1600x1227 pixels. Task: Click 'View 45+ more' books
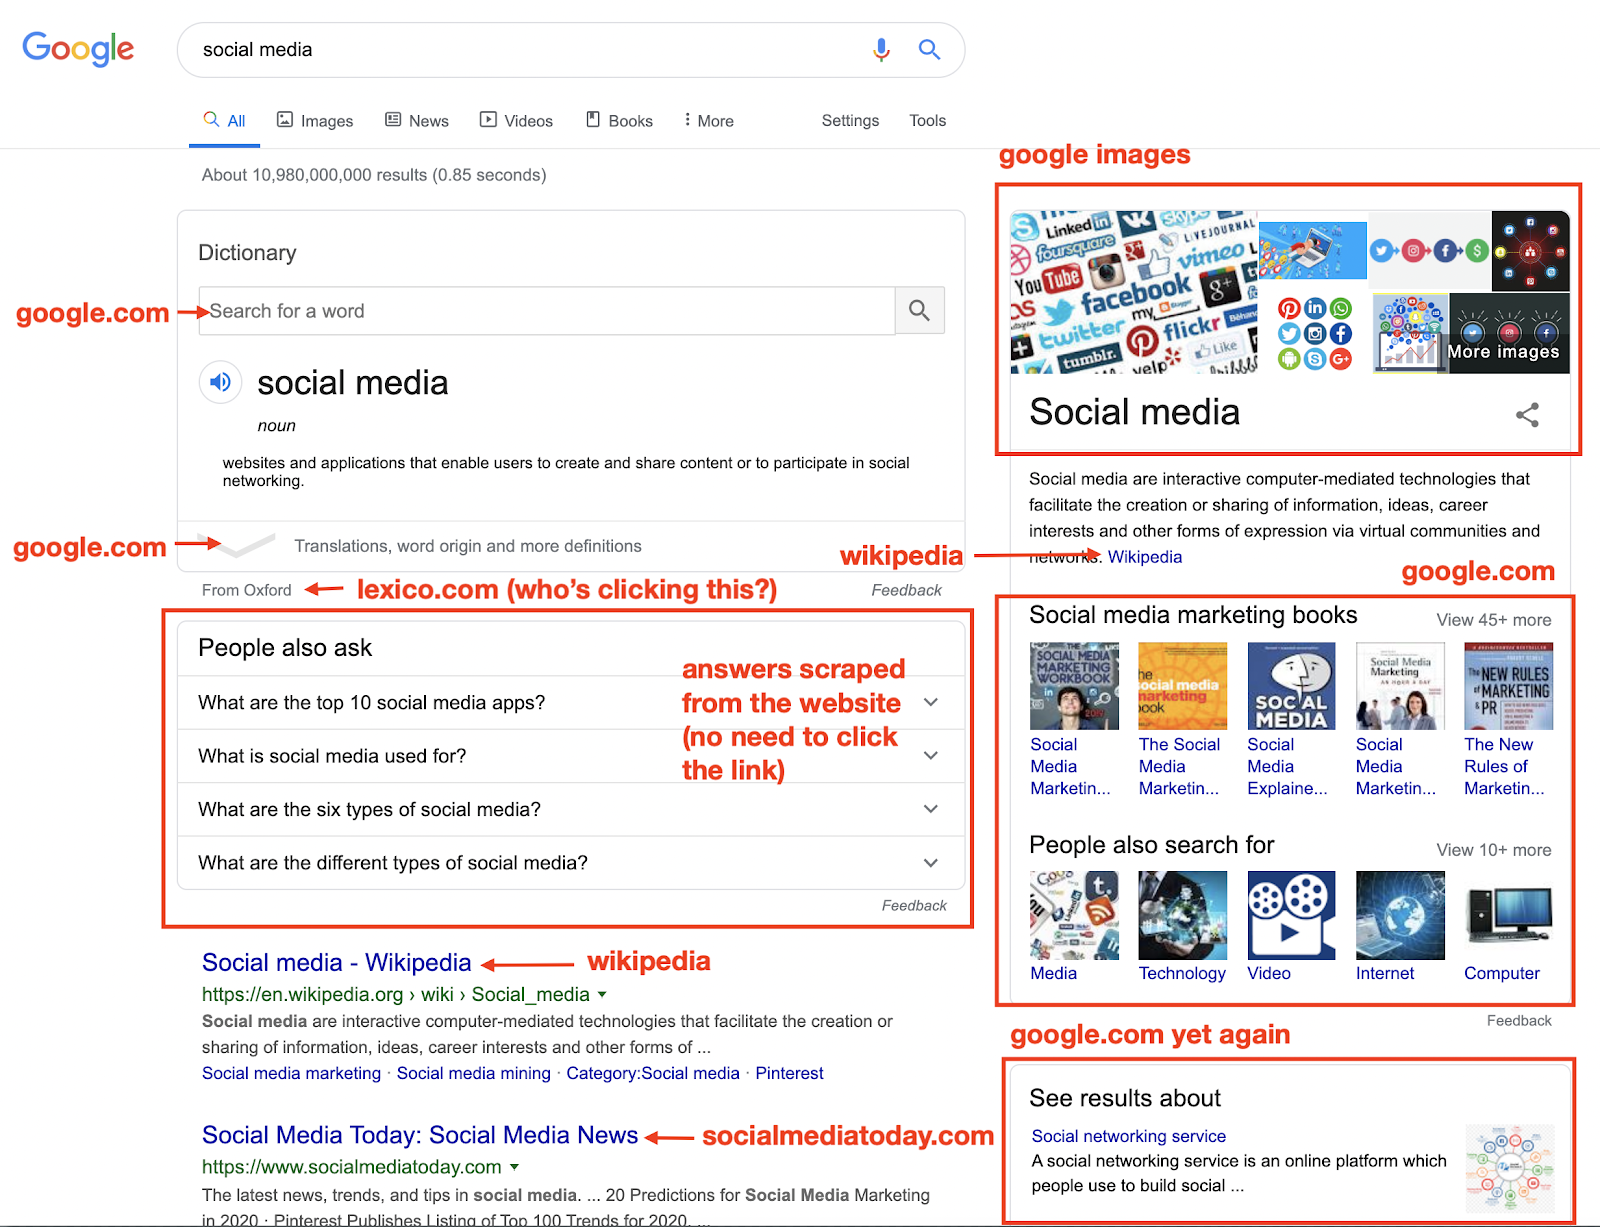coord(1494,620)
